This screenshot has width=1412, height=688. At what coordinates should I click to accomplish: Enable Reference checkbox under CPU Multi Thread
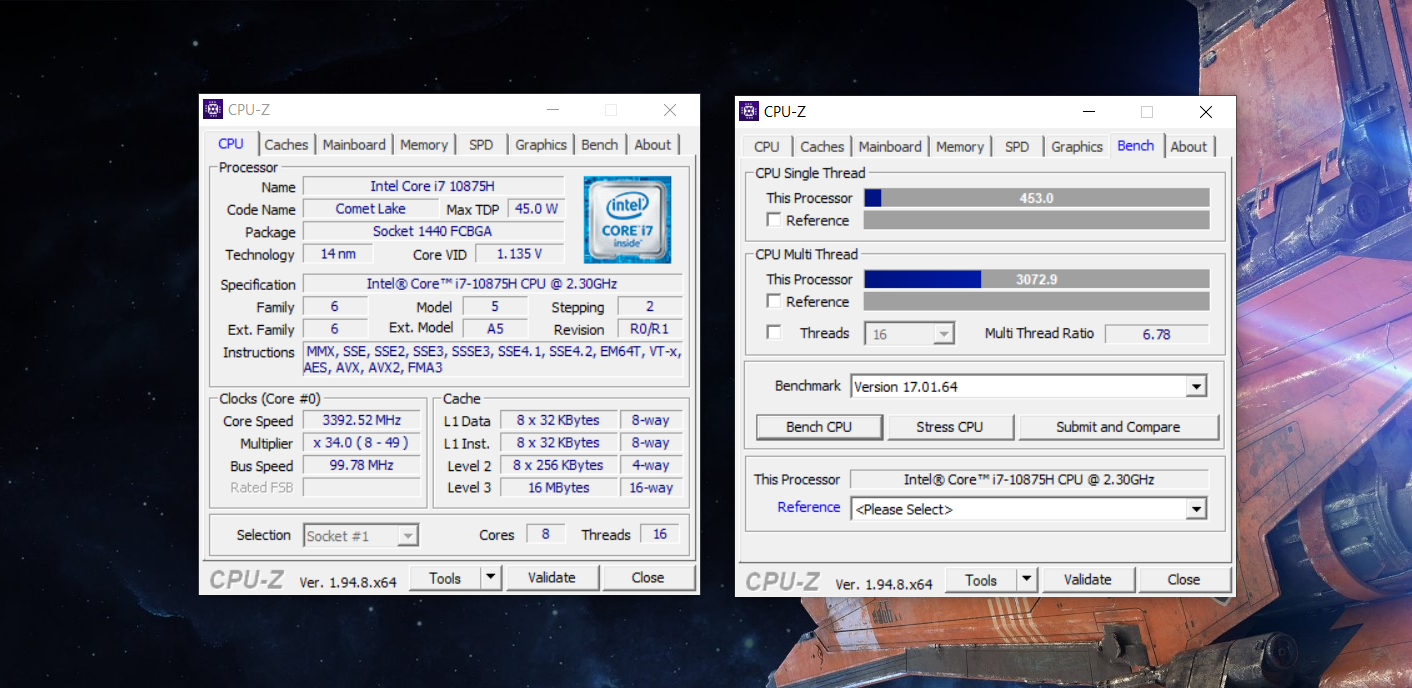tap(774, 301)
